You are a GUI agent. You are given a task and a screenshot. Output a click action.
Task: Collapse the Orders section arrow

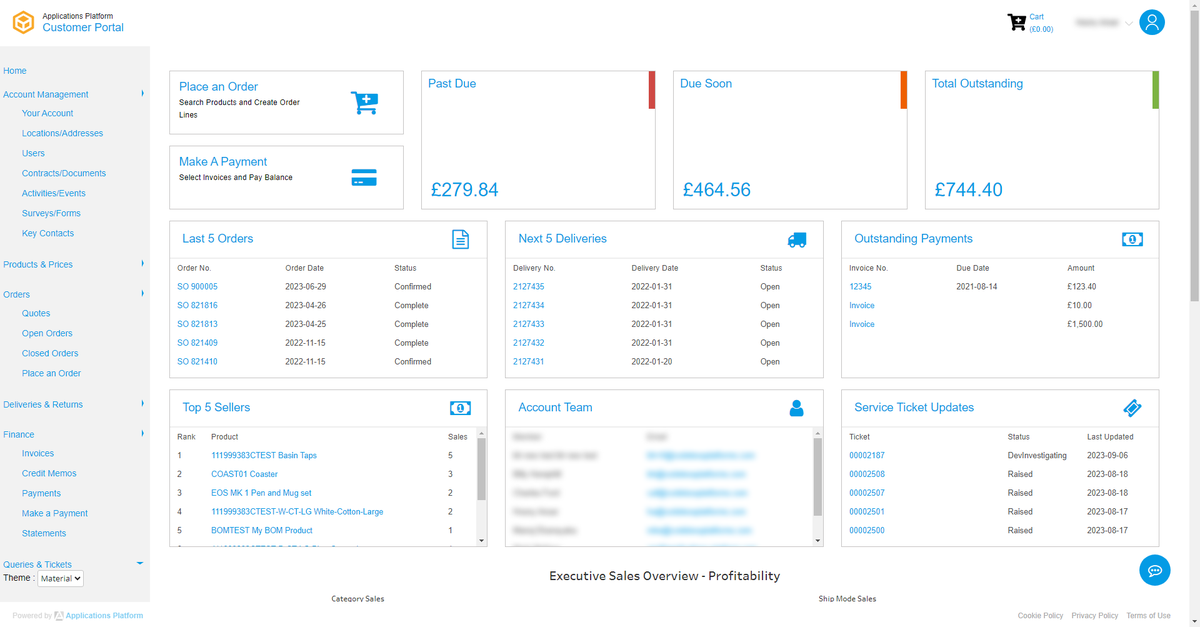(x=143, y=294)
